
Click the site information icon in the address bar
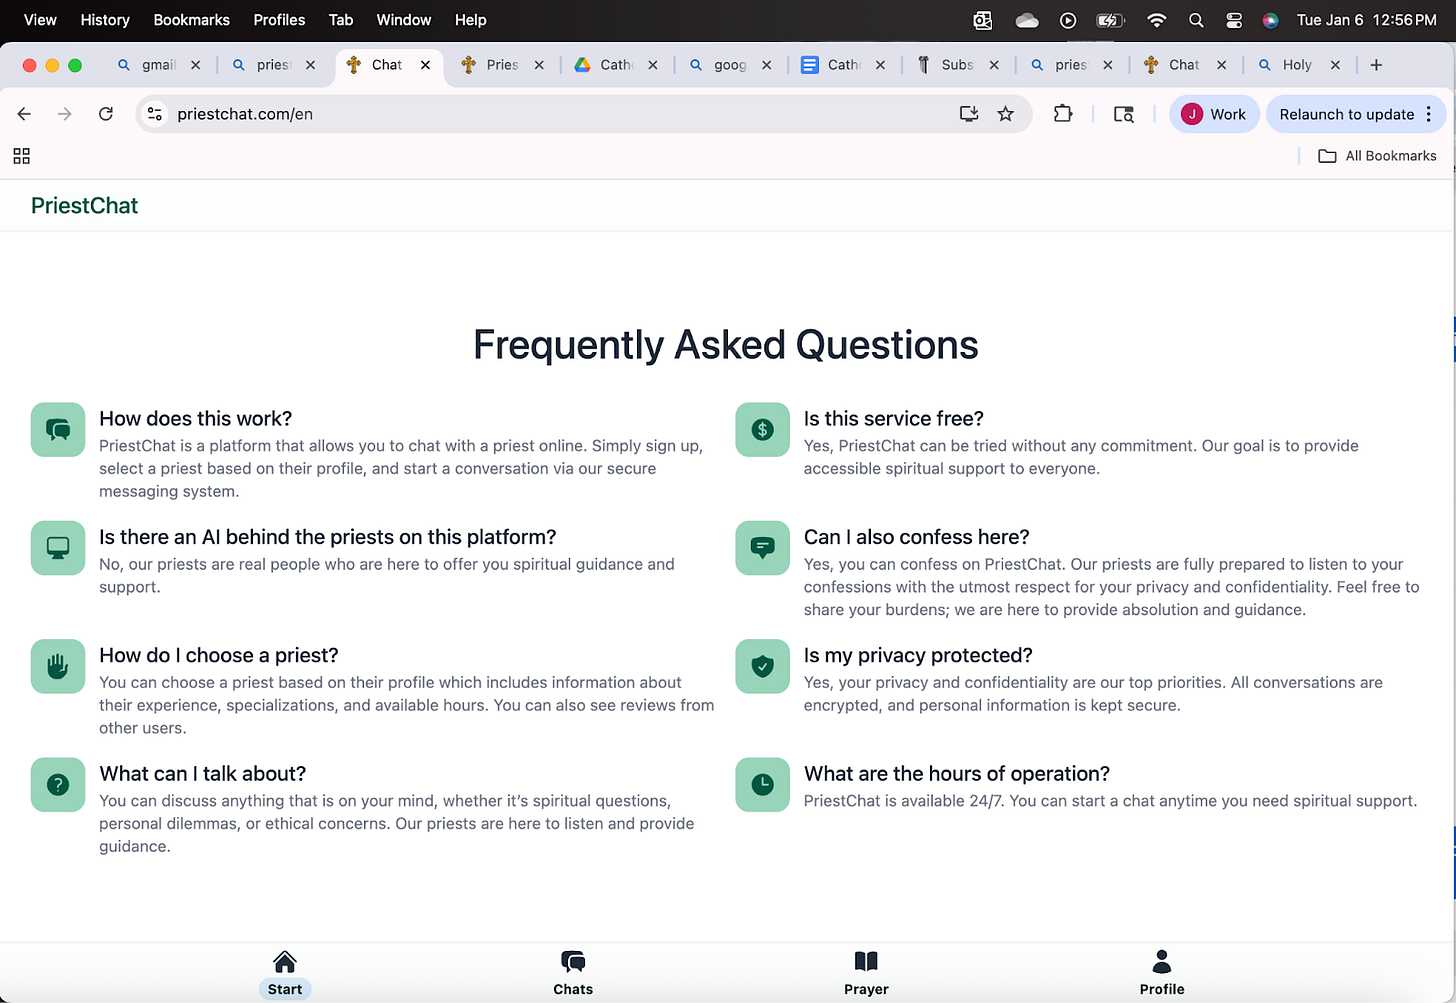pos(155,114)
